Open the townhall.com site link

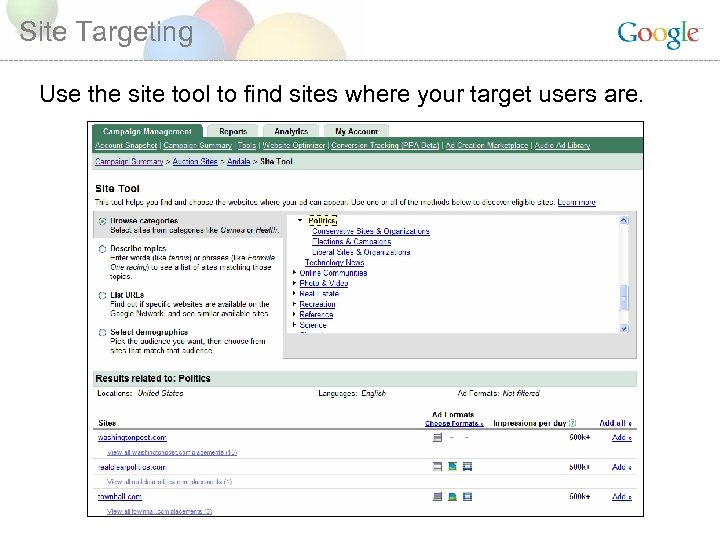(120, 496)
